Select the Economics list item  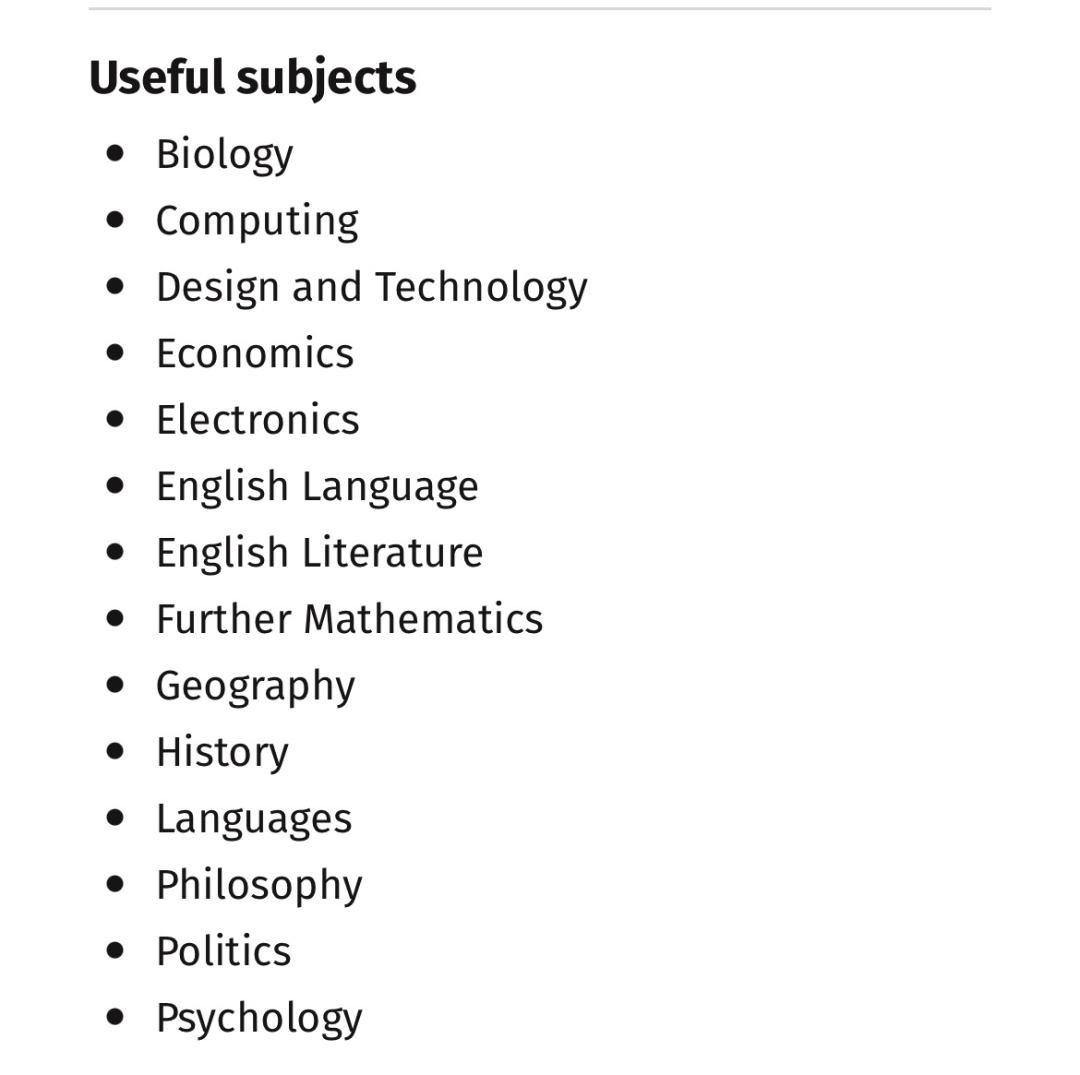[255, 353]
